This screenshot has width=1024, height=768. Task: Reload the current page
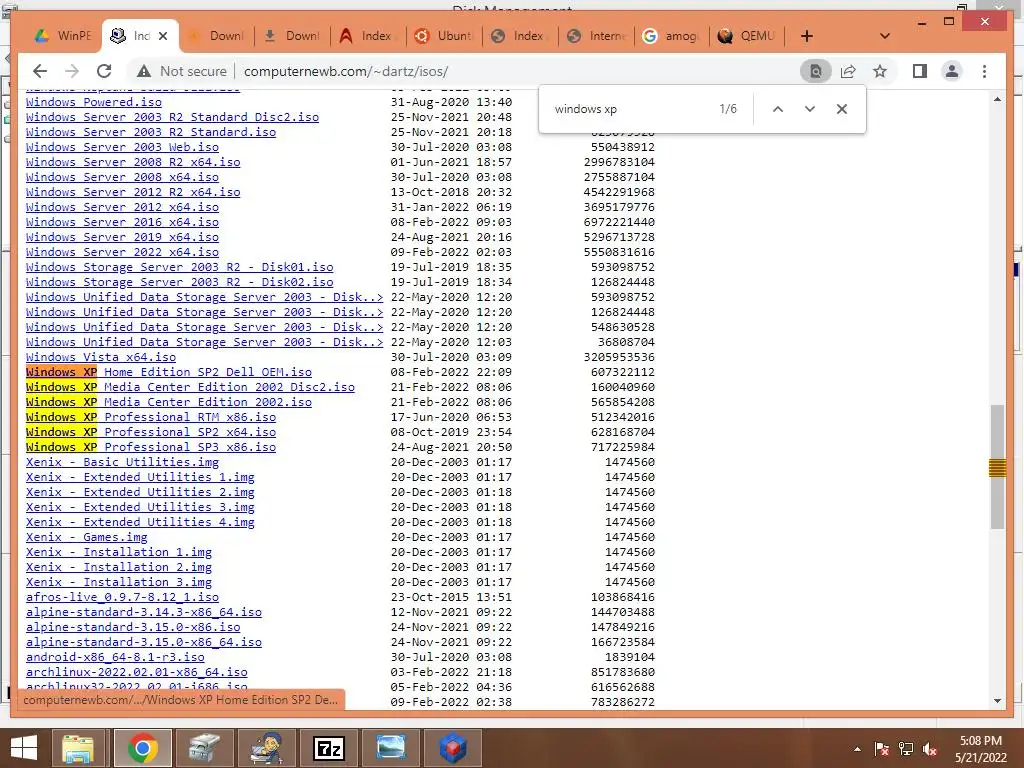click(x=104, y=71)
